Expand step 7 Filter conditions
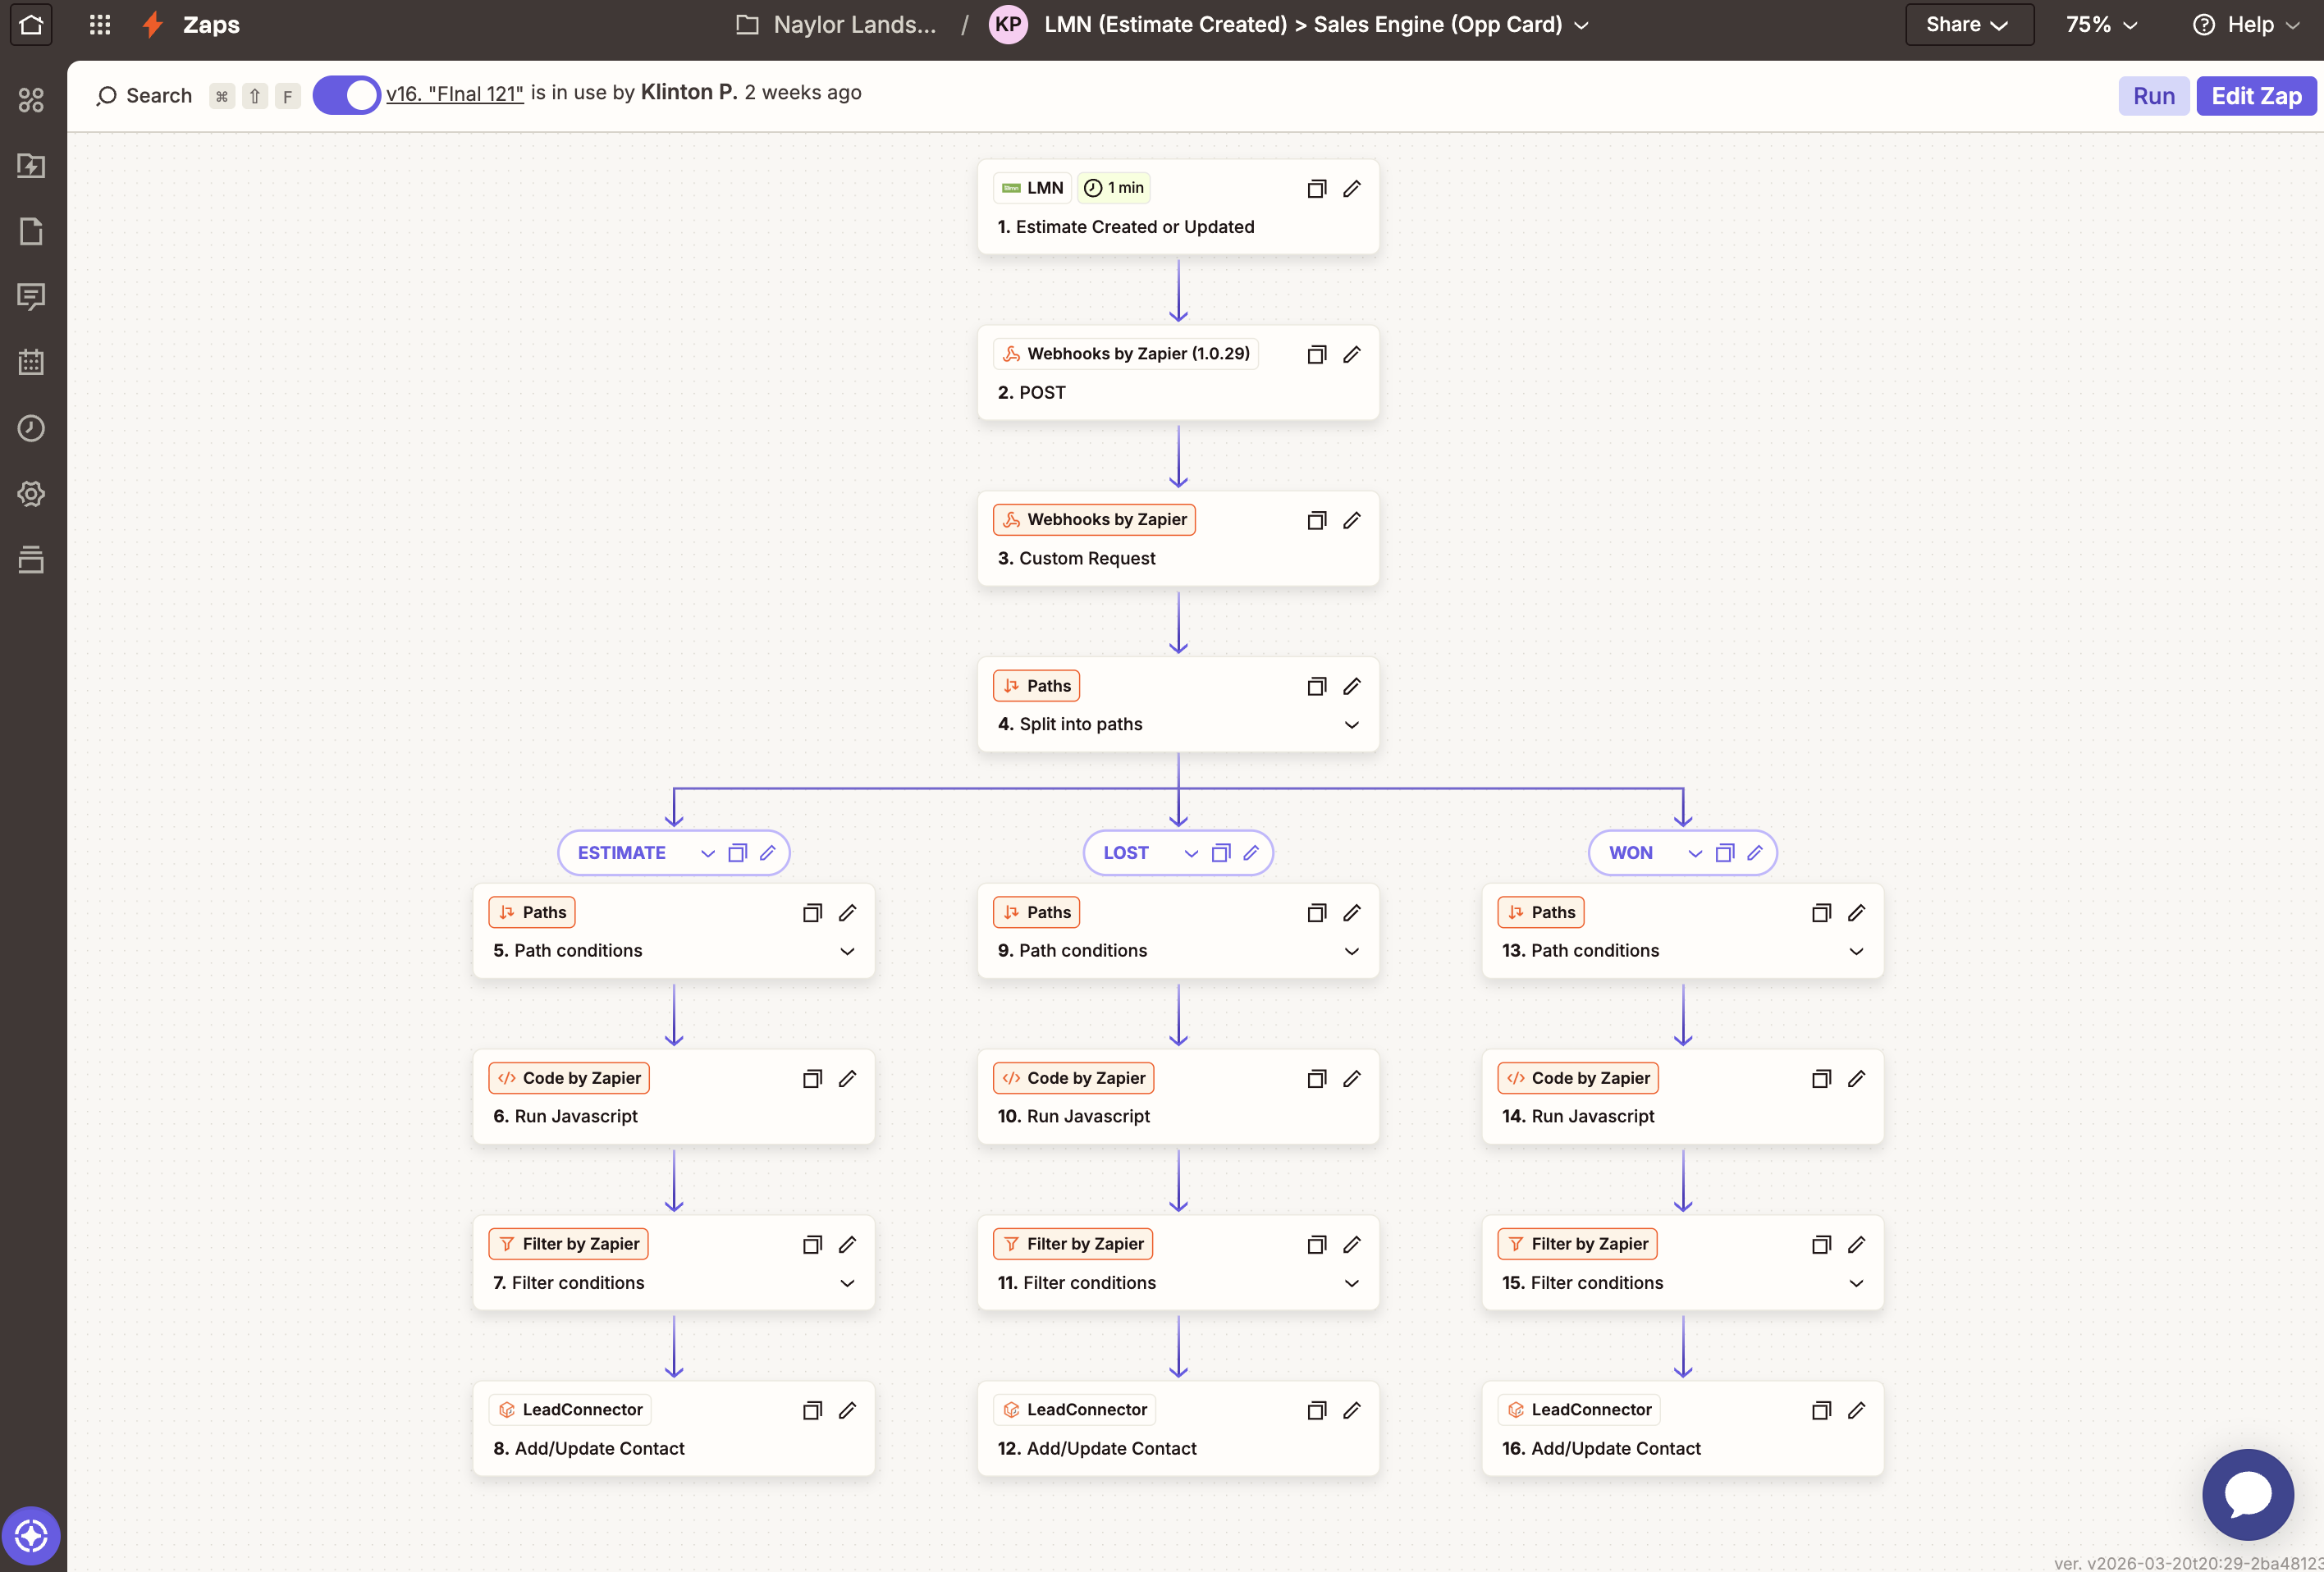Screen dimensions: 2324x1572 847,1283
